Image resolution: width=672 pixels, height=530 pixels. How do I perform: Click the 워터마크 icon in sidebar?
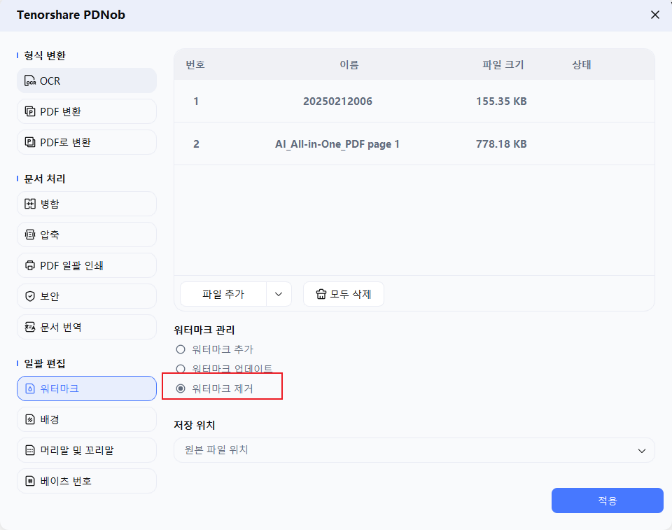tap(30, 389)
